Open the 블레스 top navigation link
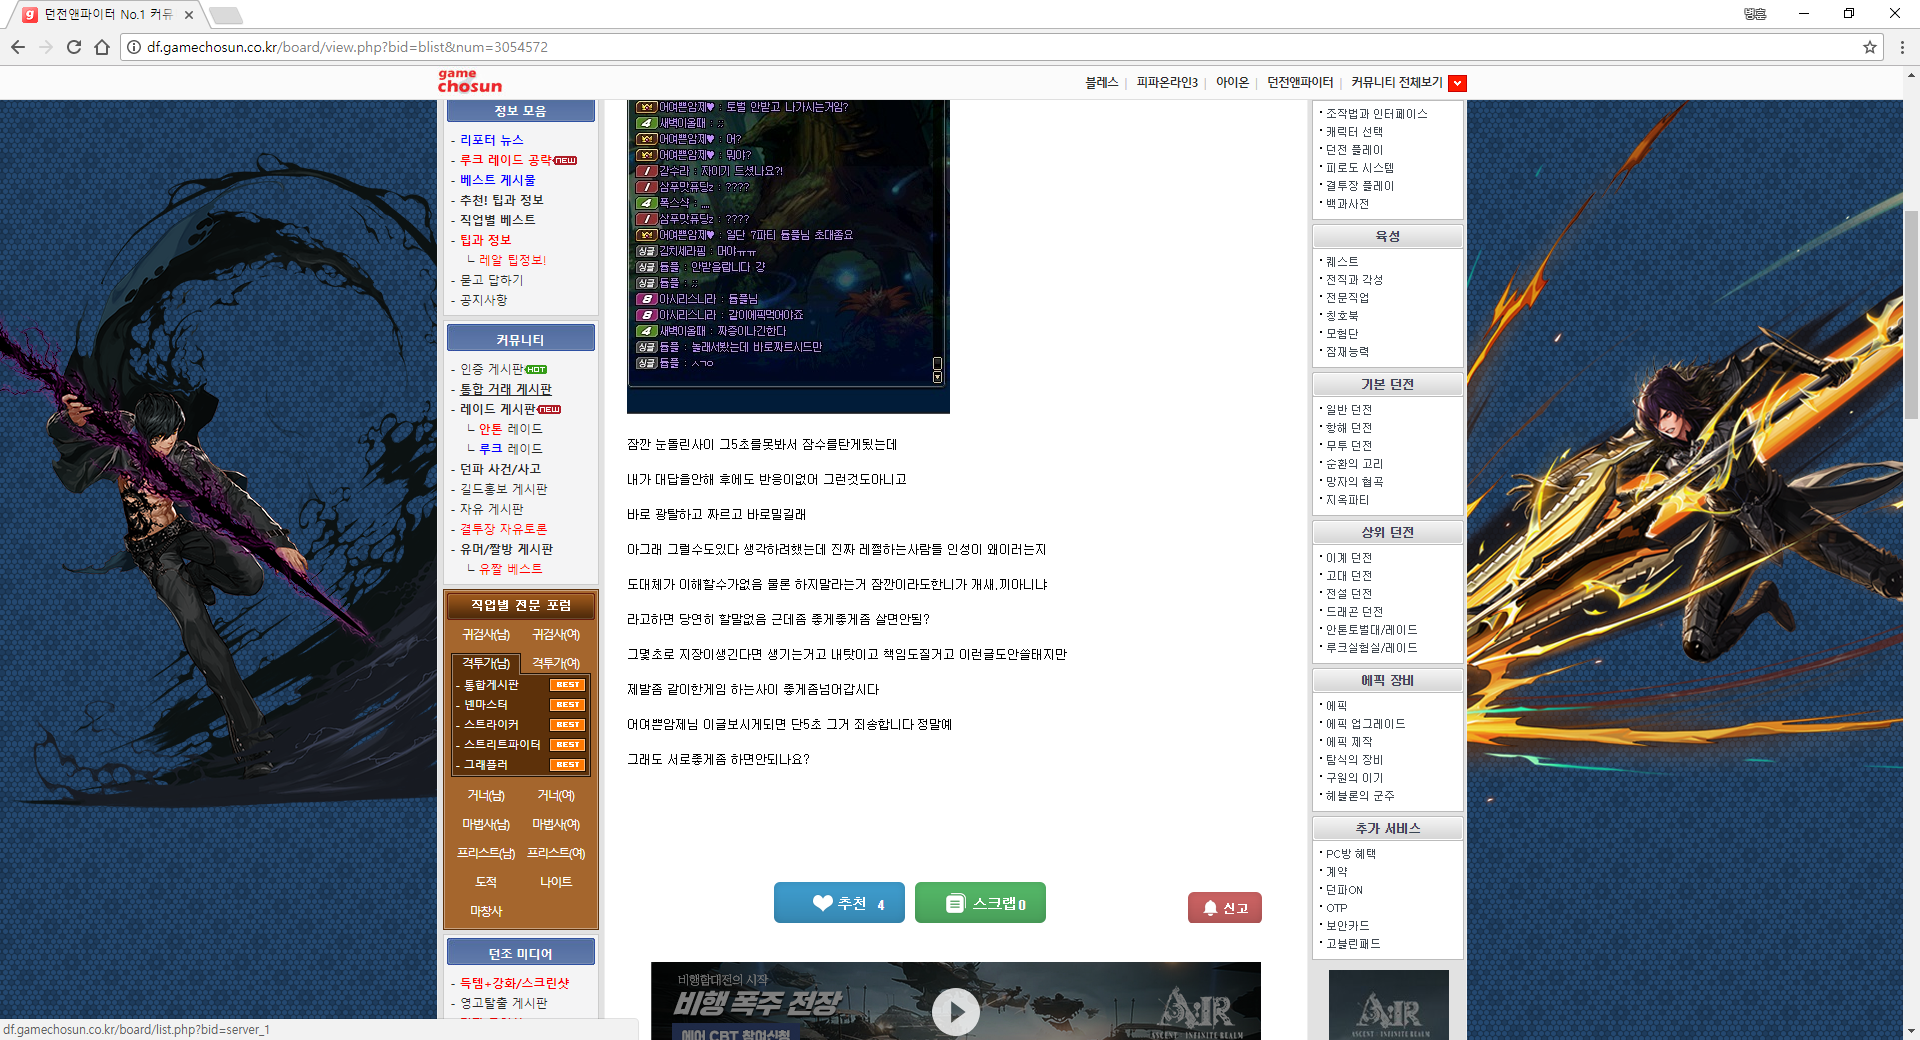This screenshot has width=1920, height=1040. click(x=1101, y=83)
